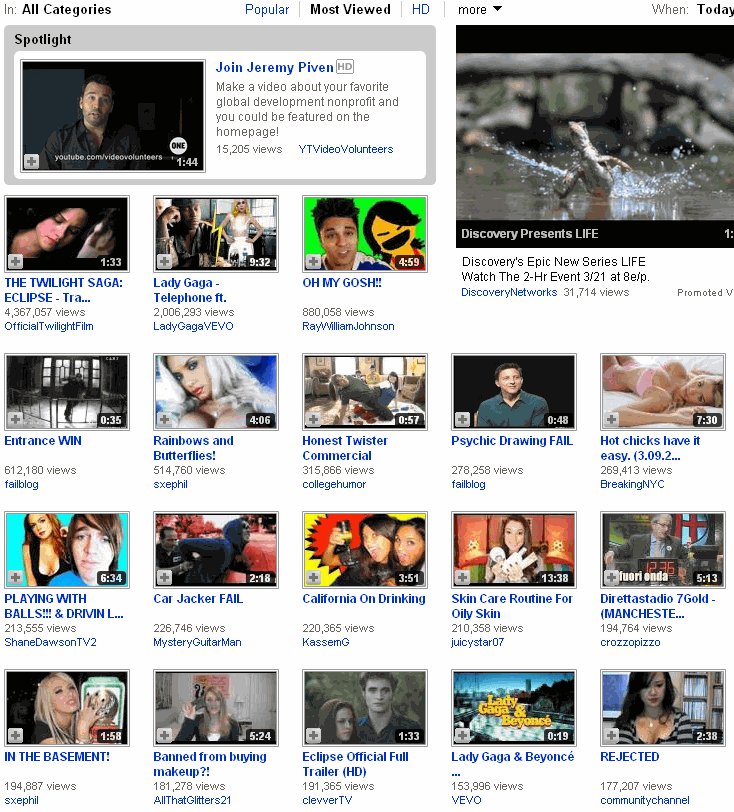Open the KassemG channel link

326,642
